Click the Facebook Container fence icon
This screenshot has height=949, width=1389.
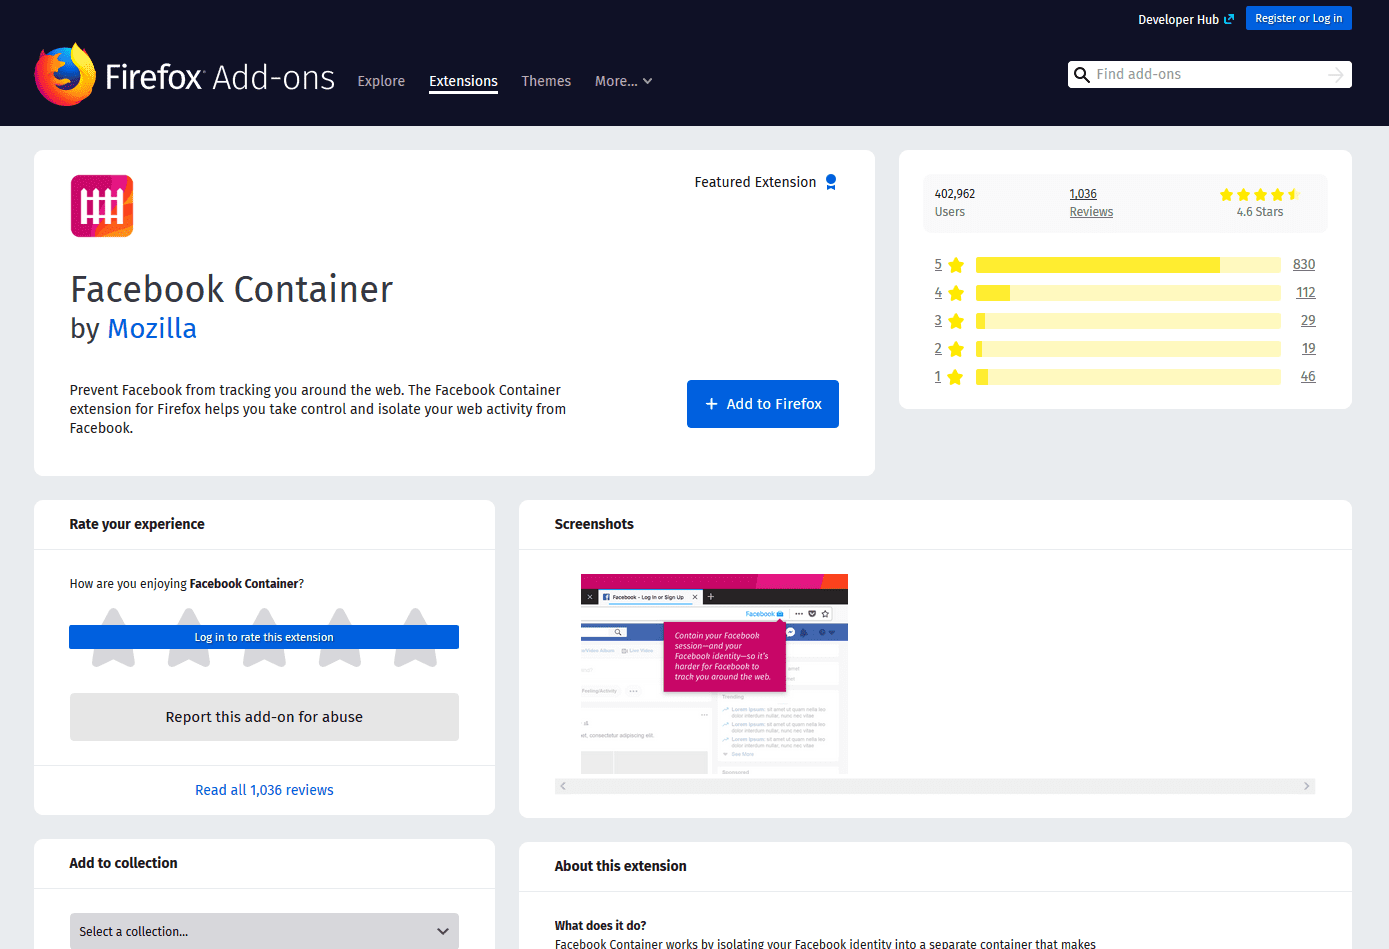(102, 206)
